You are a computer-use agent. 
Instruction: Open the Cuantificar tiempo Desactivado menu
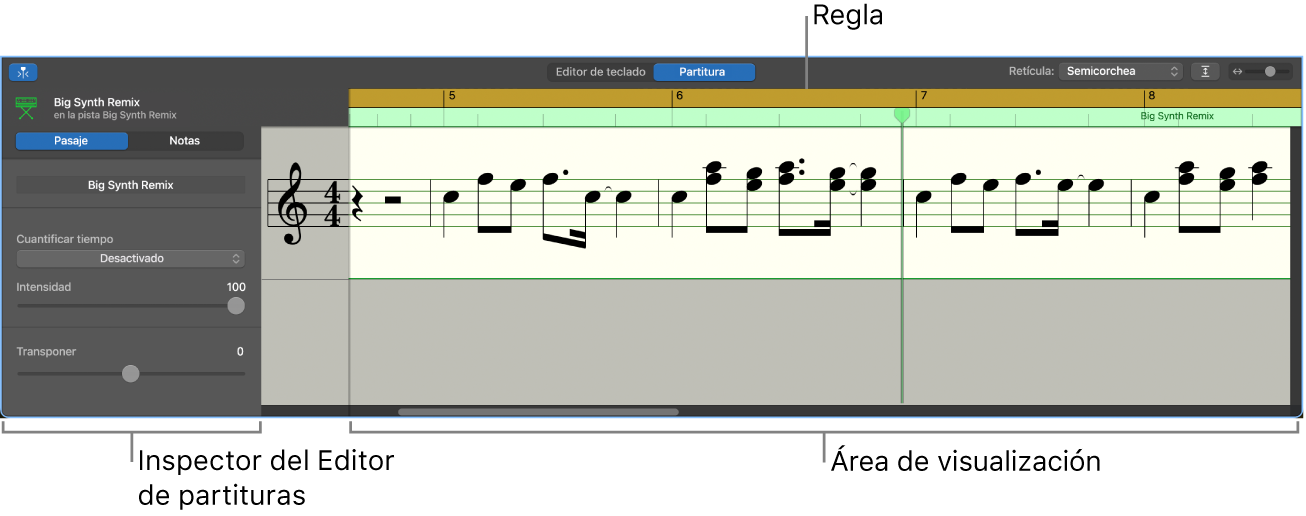click(131, 258)
